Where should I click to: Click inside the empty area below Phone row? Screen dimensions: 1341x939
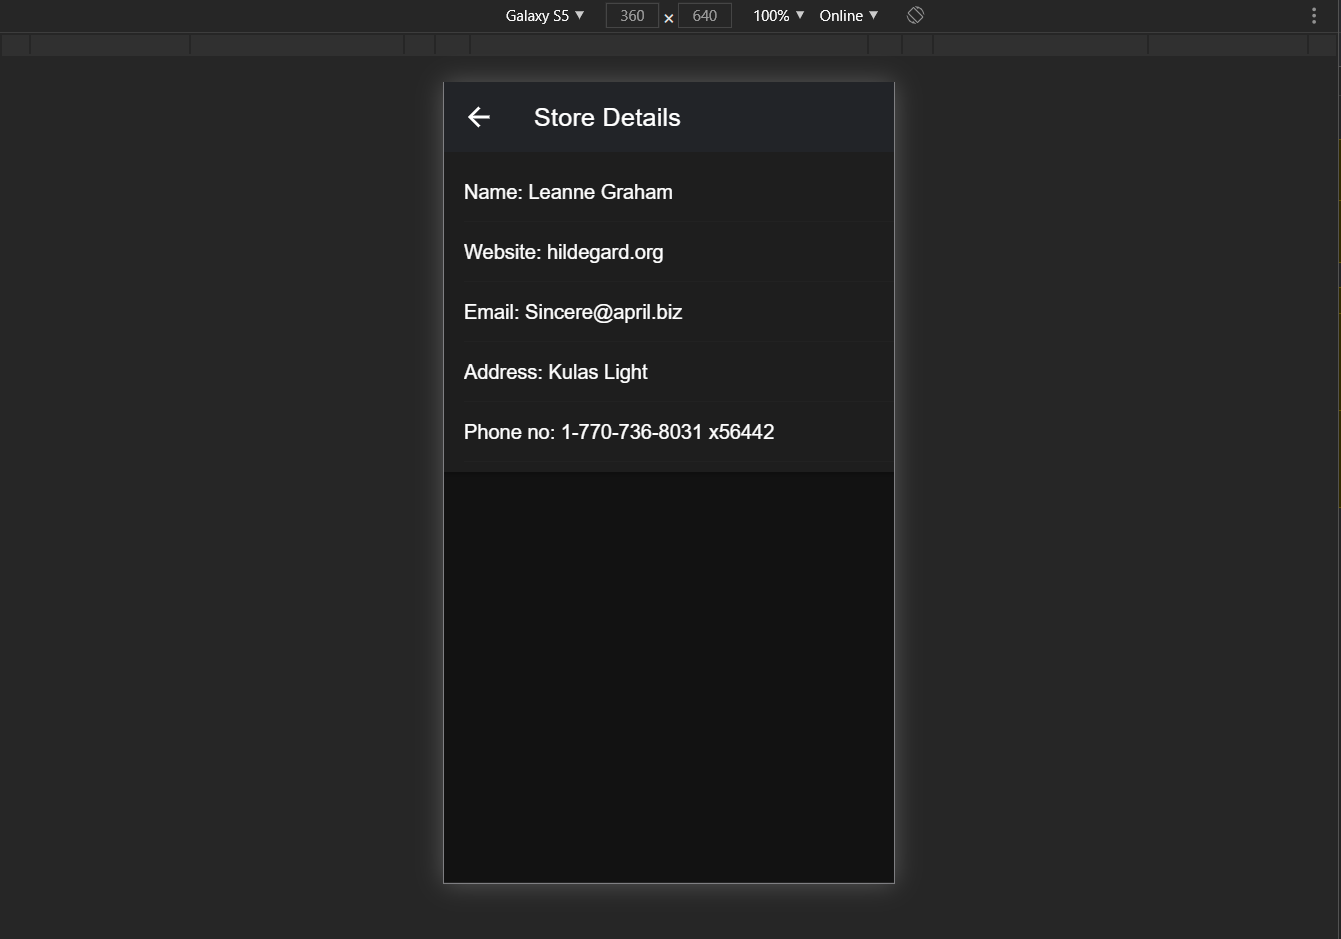(x=668, y=670)
